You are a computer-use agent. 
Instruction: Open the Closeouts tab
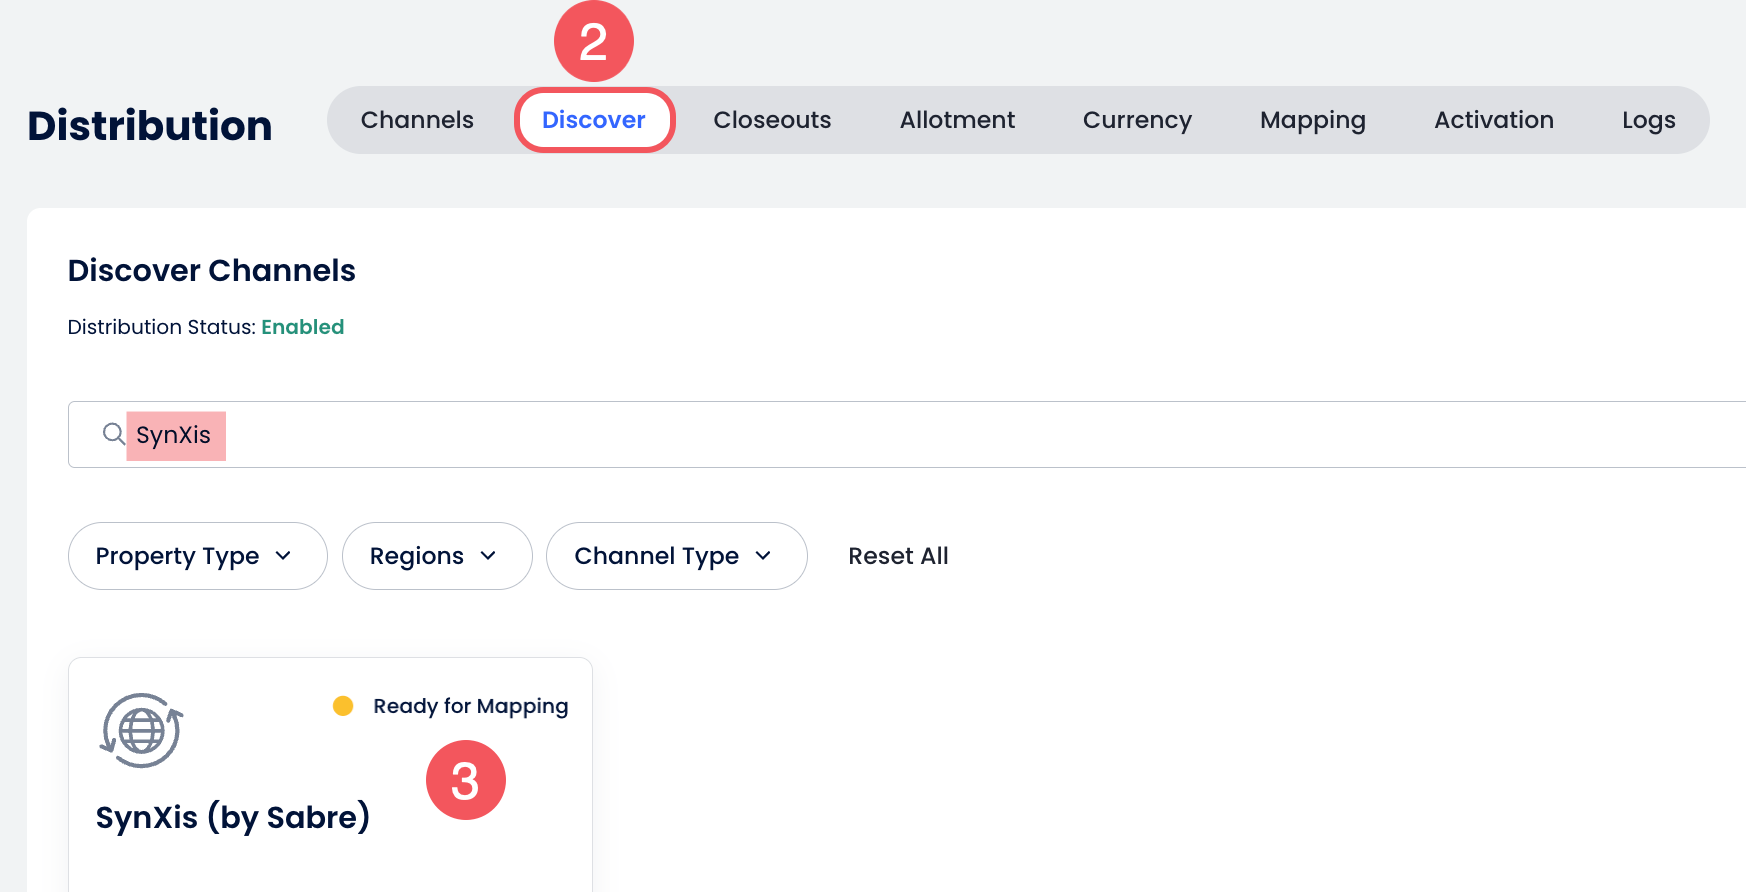[772, 120]
